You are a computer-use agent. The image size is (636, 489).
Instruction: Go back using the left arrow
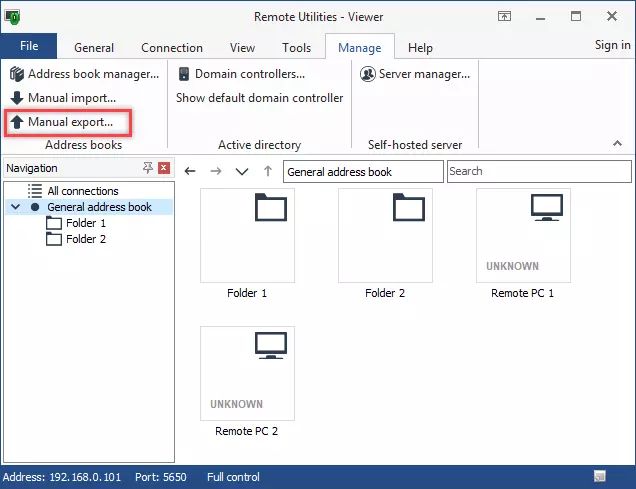pyautogui.click(x=190, y=172)
